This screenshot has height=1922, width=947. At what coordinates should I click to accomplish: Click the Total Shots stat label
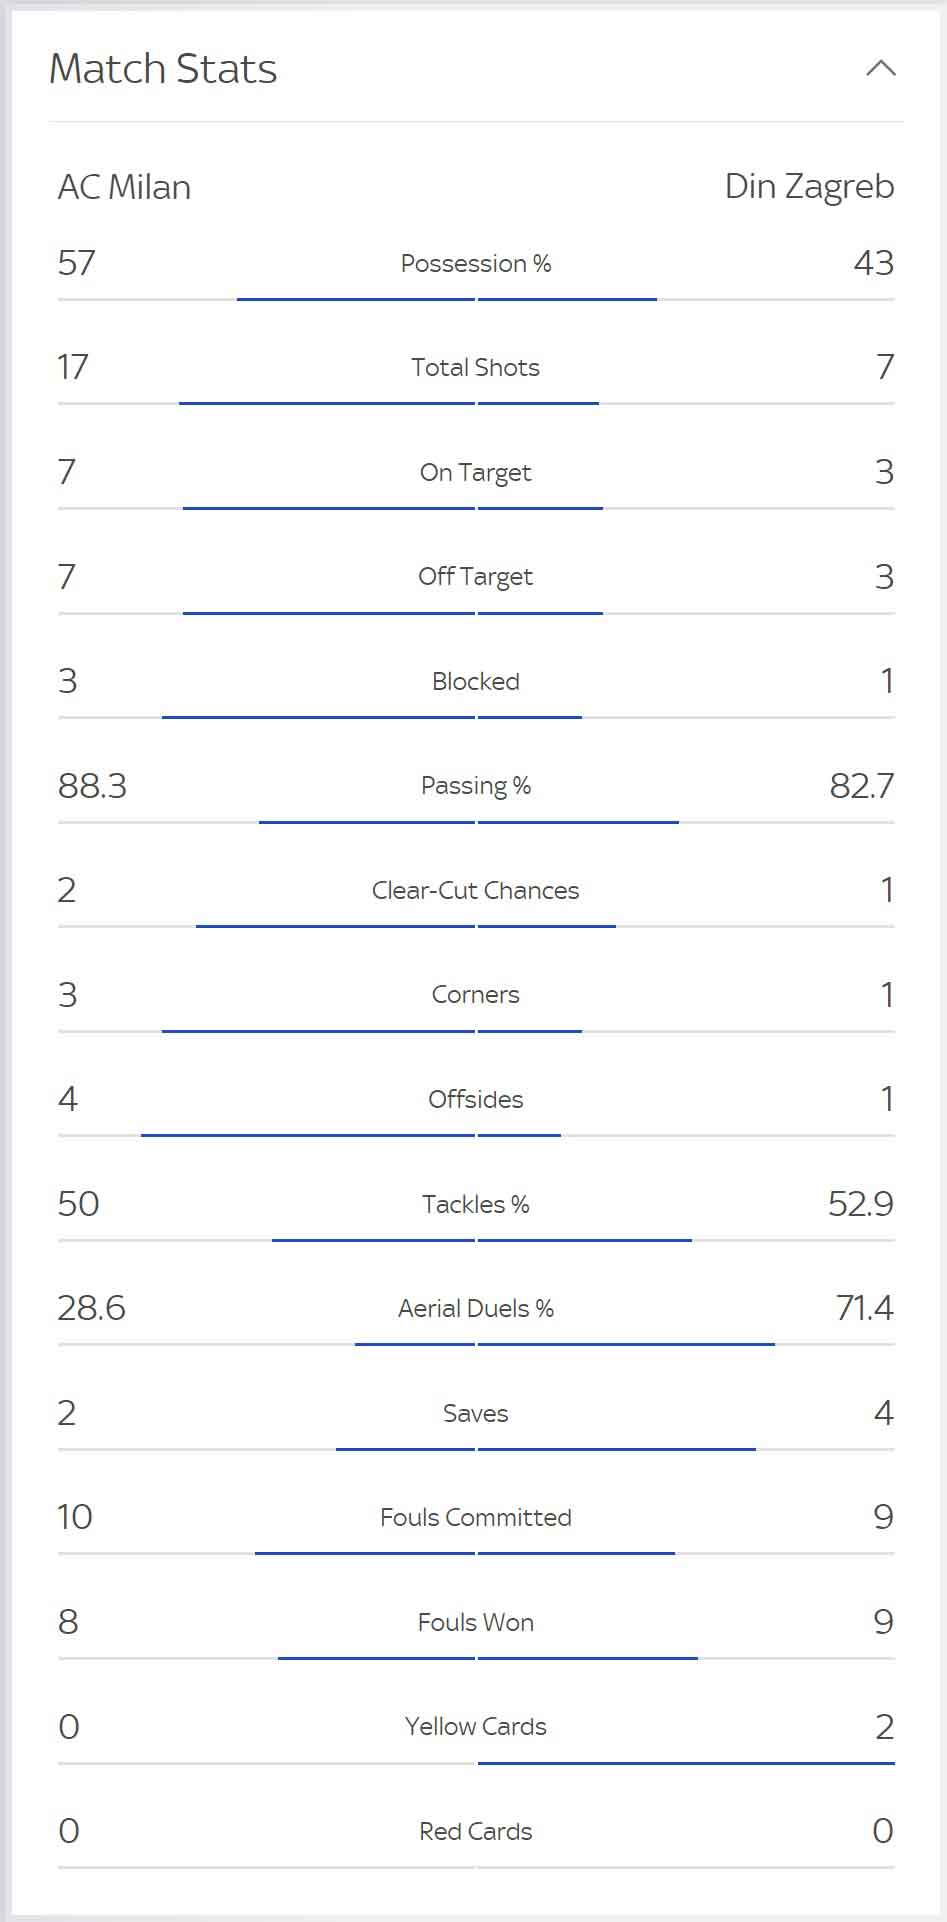pyautogui.click(x=476, y=367)
